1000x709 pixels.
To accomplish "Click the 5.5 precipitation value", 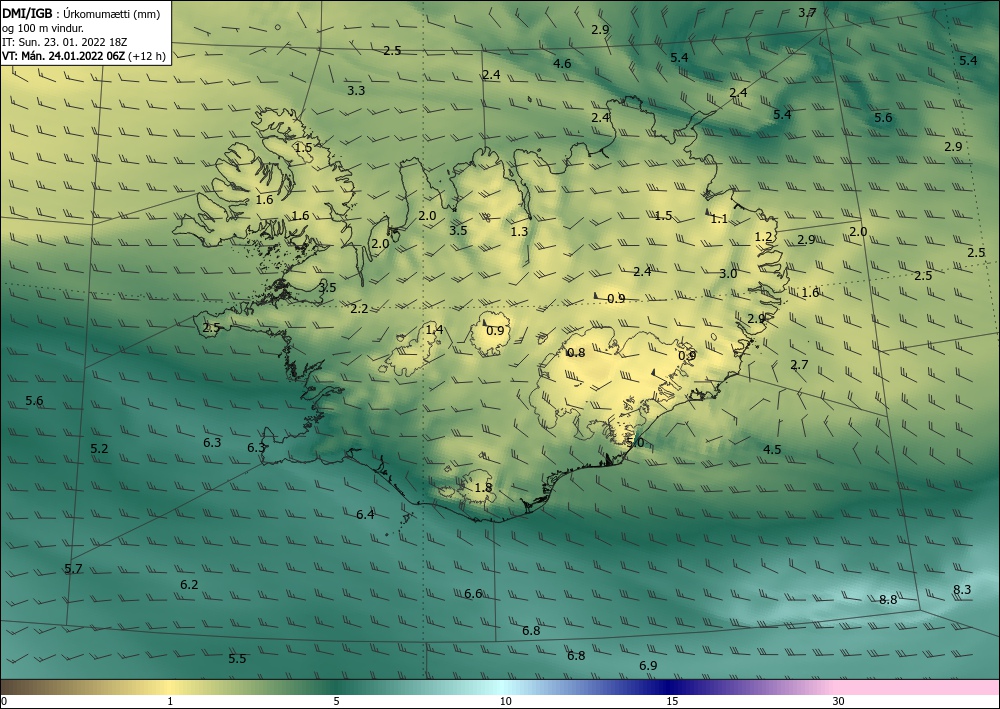I will 237,659.
